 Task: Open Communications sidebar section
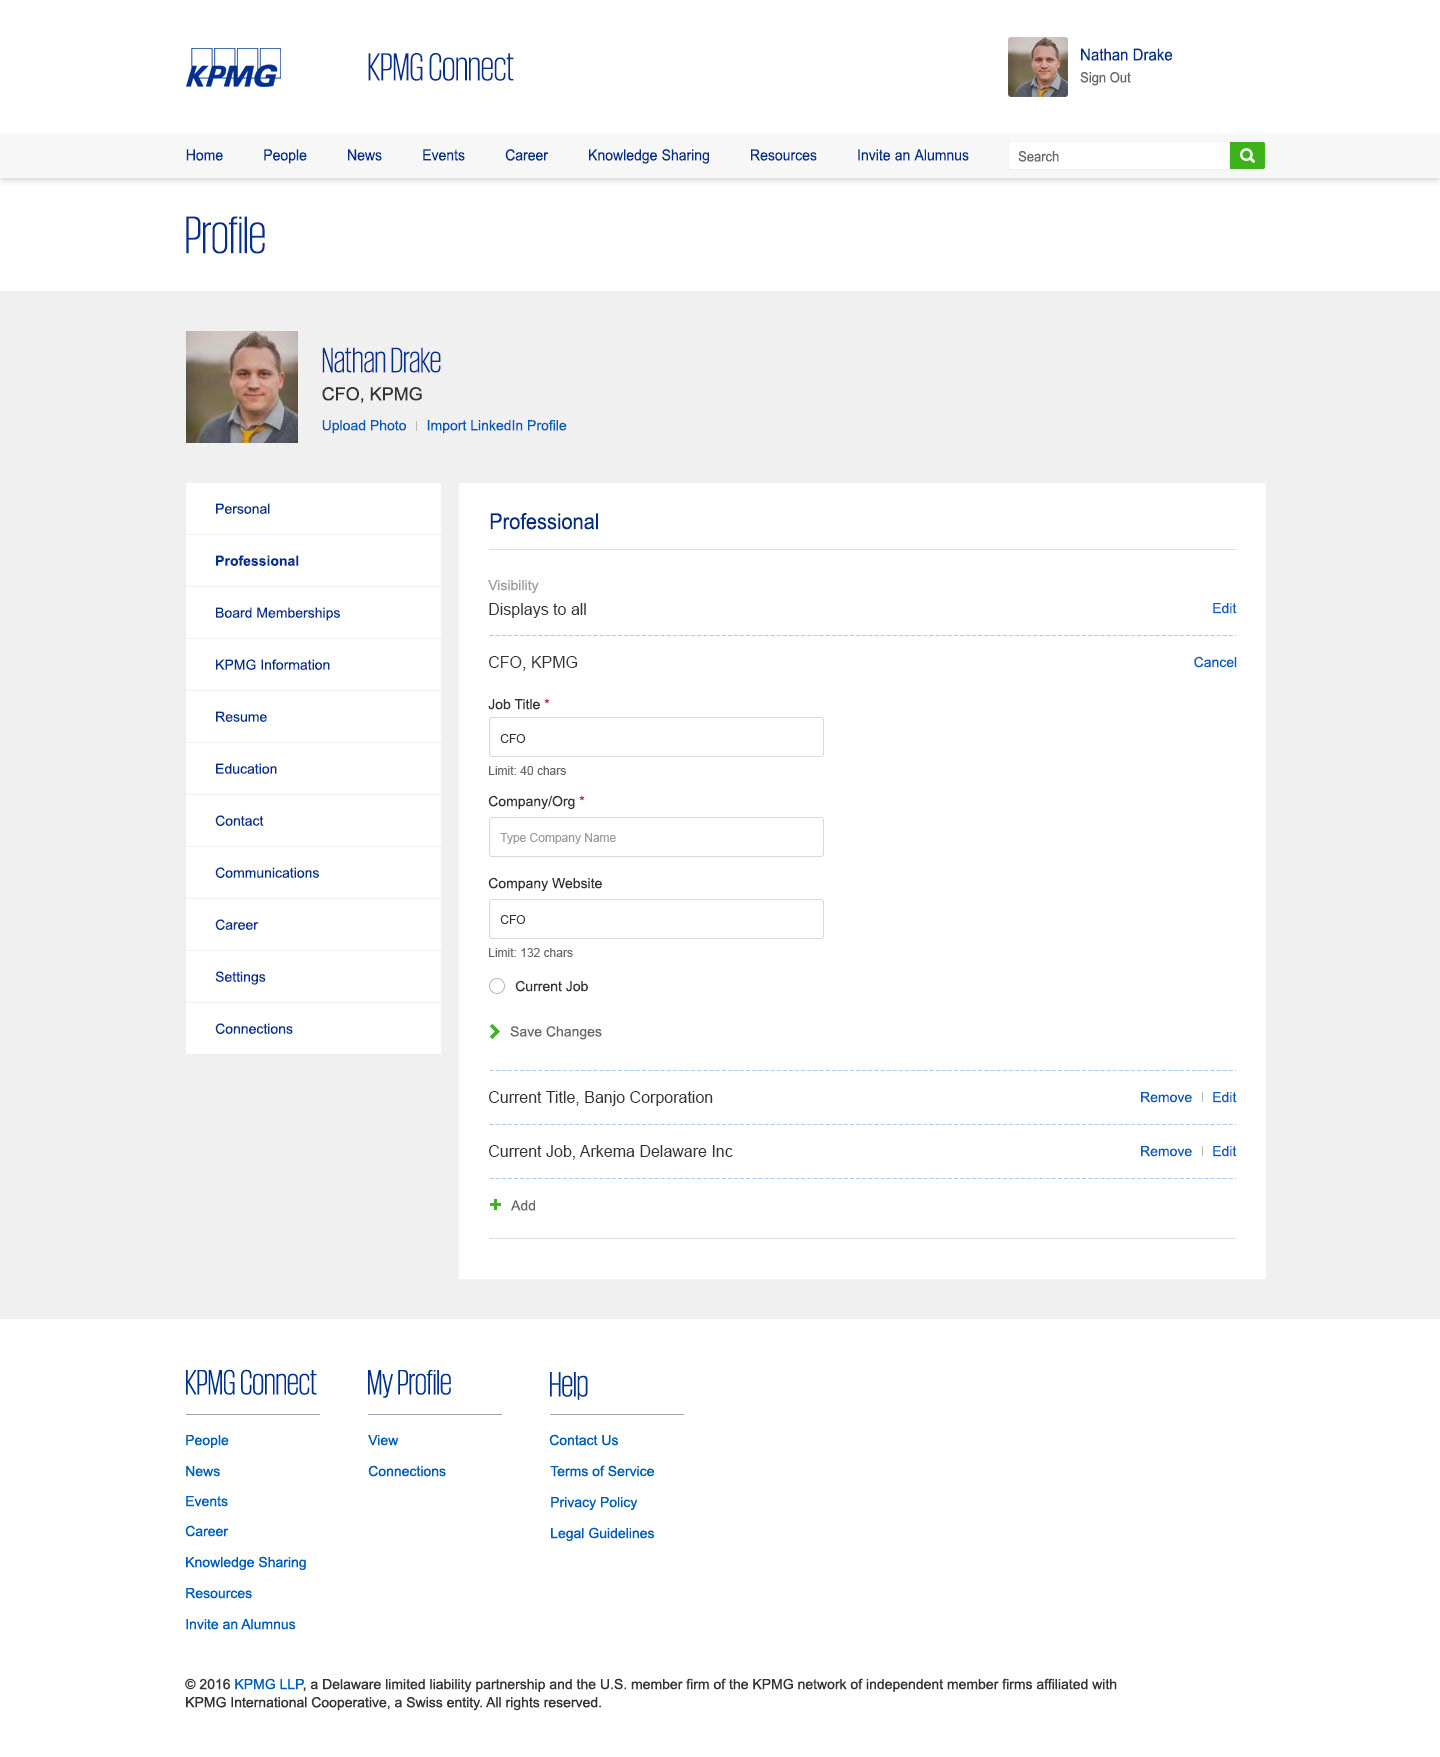(x=313, y=873)
